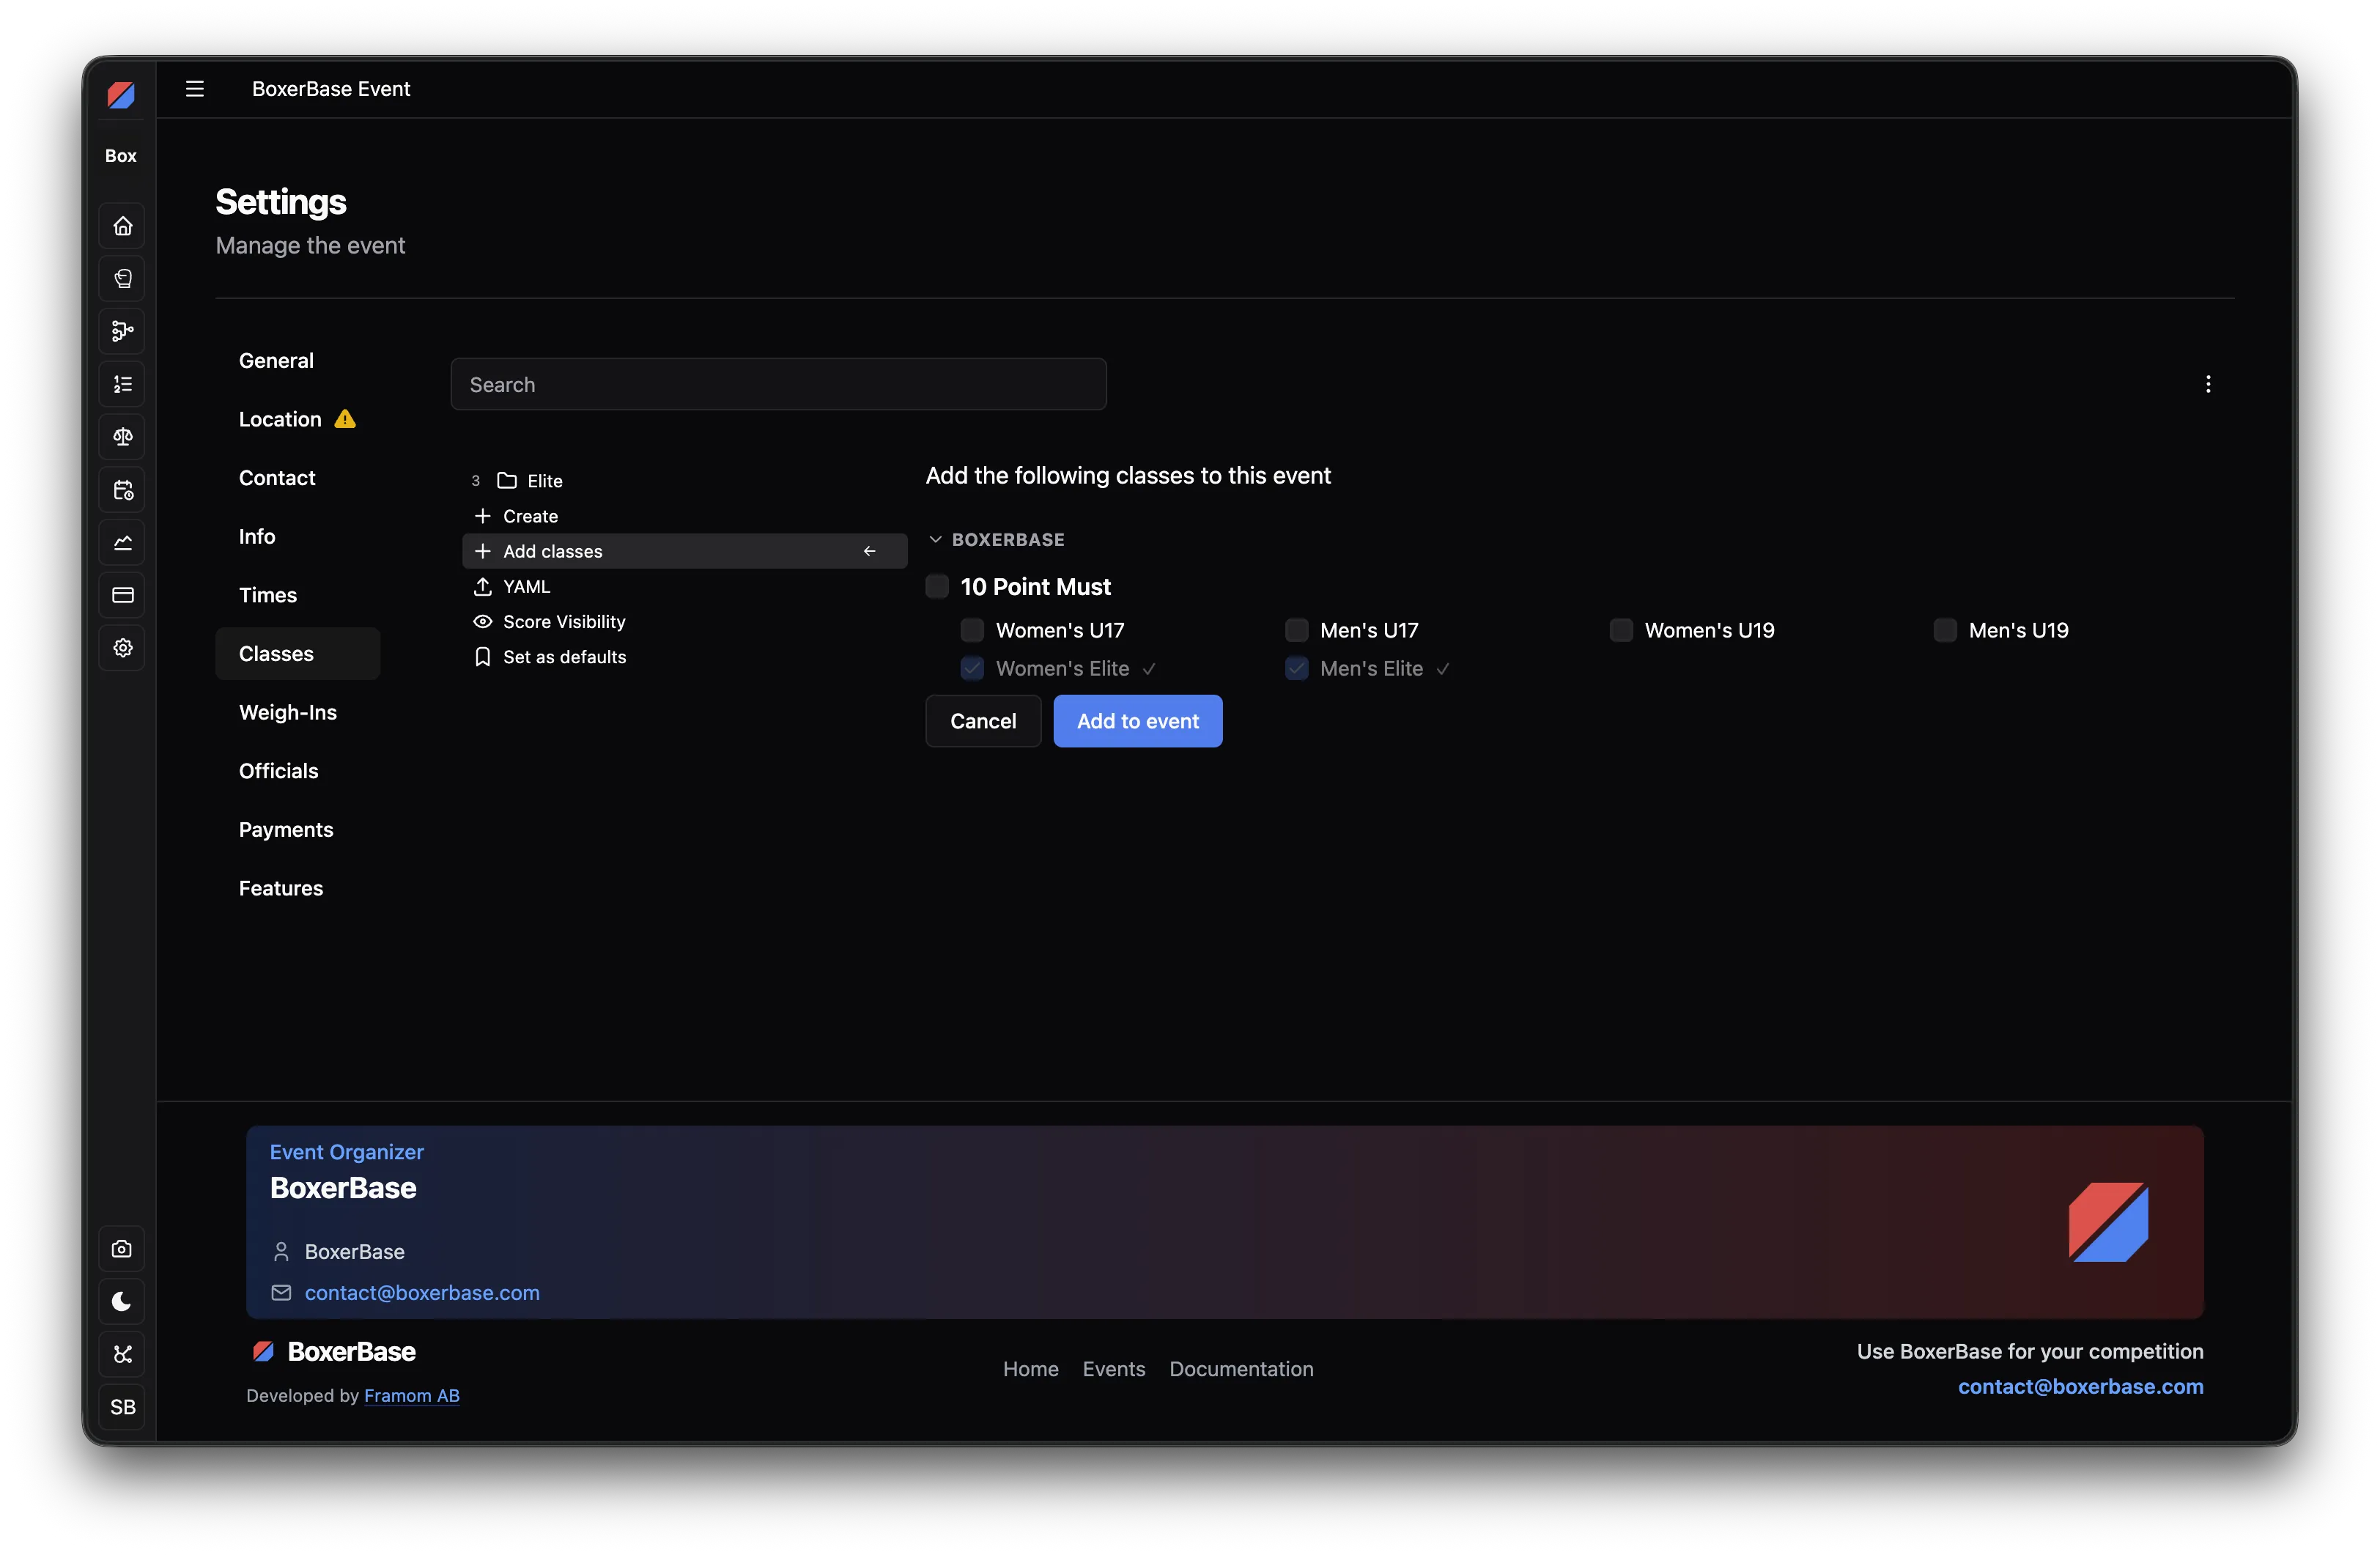Image resolution: width=2380 pixels, height=1555 pixels.
Task: Open the Info settings tab
Action: (297, 537)
